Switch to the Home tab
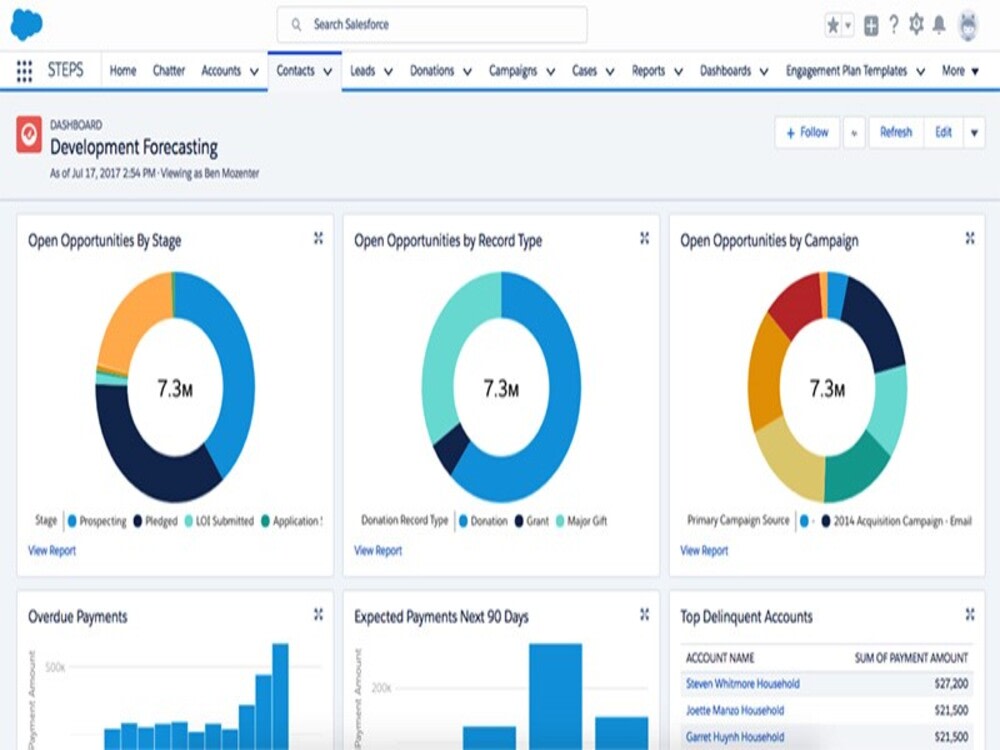Image resolution: width=1000 pixels, height=750 pixels. (x=122, y=71)
